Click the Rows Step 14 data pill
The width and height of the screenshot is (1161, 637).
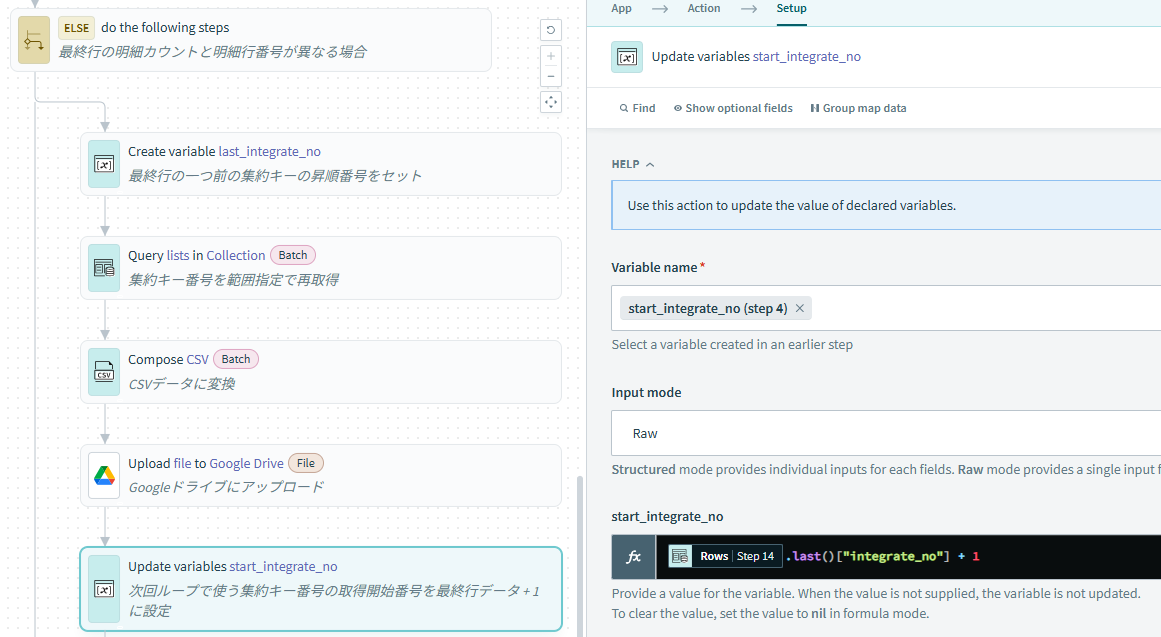[726, 556]
